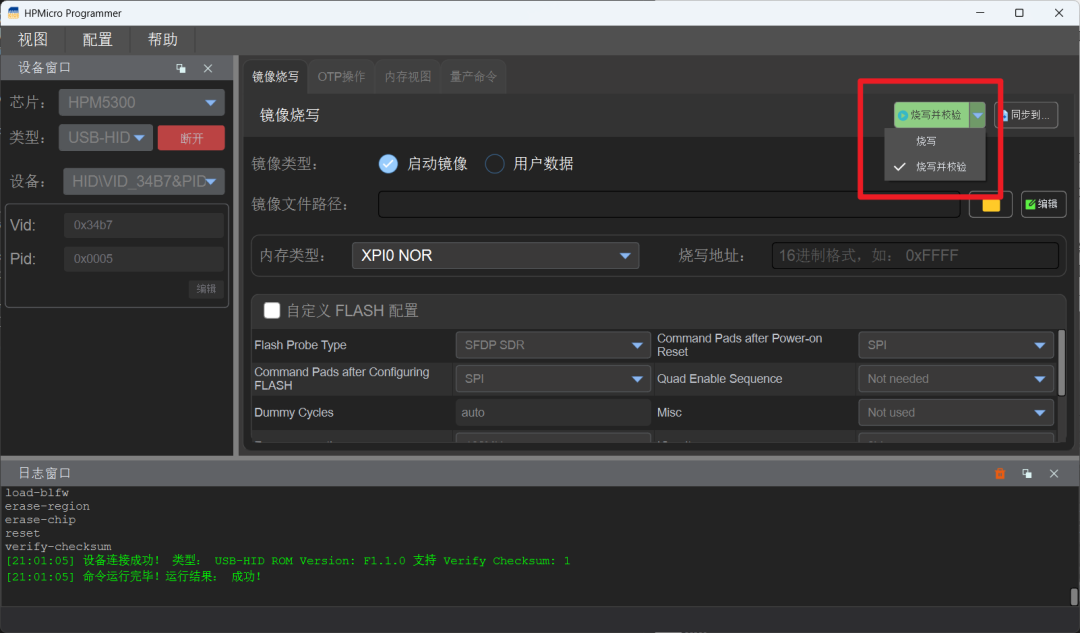Switch to 镜像烧写 tab
Image resolution: width=1080 pixels, height=633 pixels.
pyautogui.click(x=276, y=76)
